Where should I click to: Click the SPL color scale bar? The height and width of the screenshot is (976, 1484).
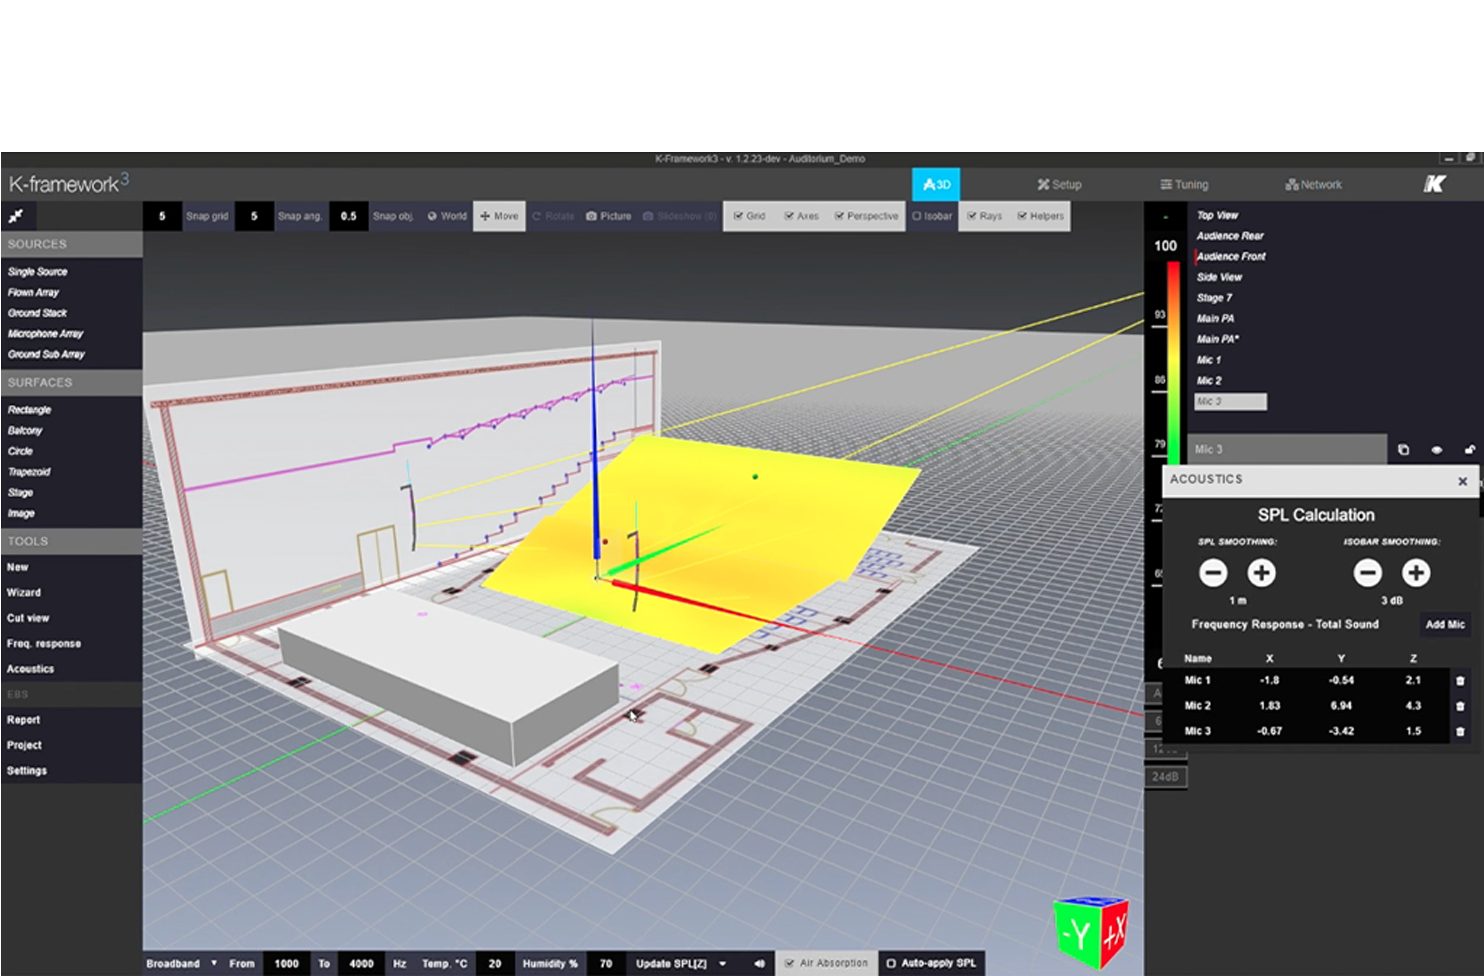(1173, 362)
